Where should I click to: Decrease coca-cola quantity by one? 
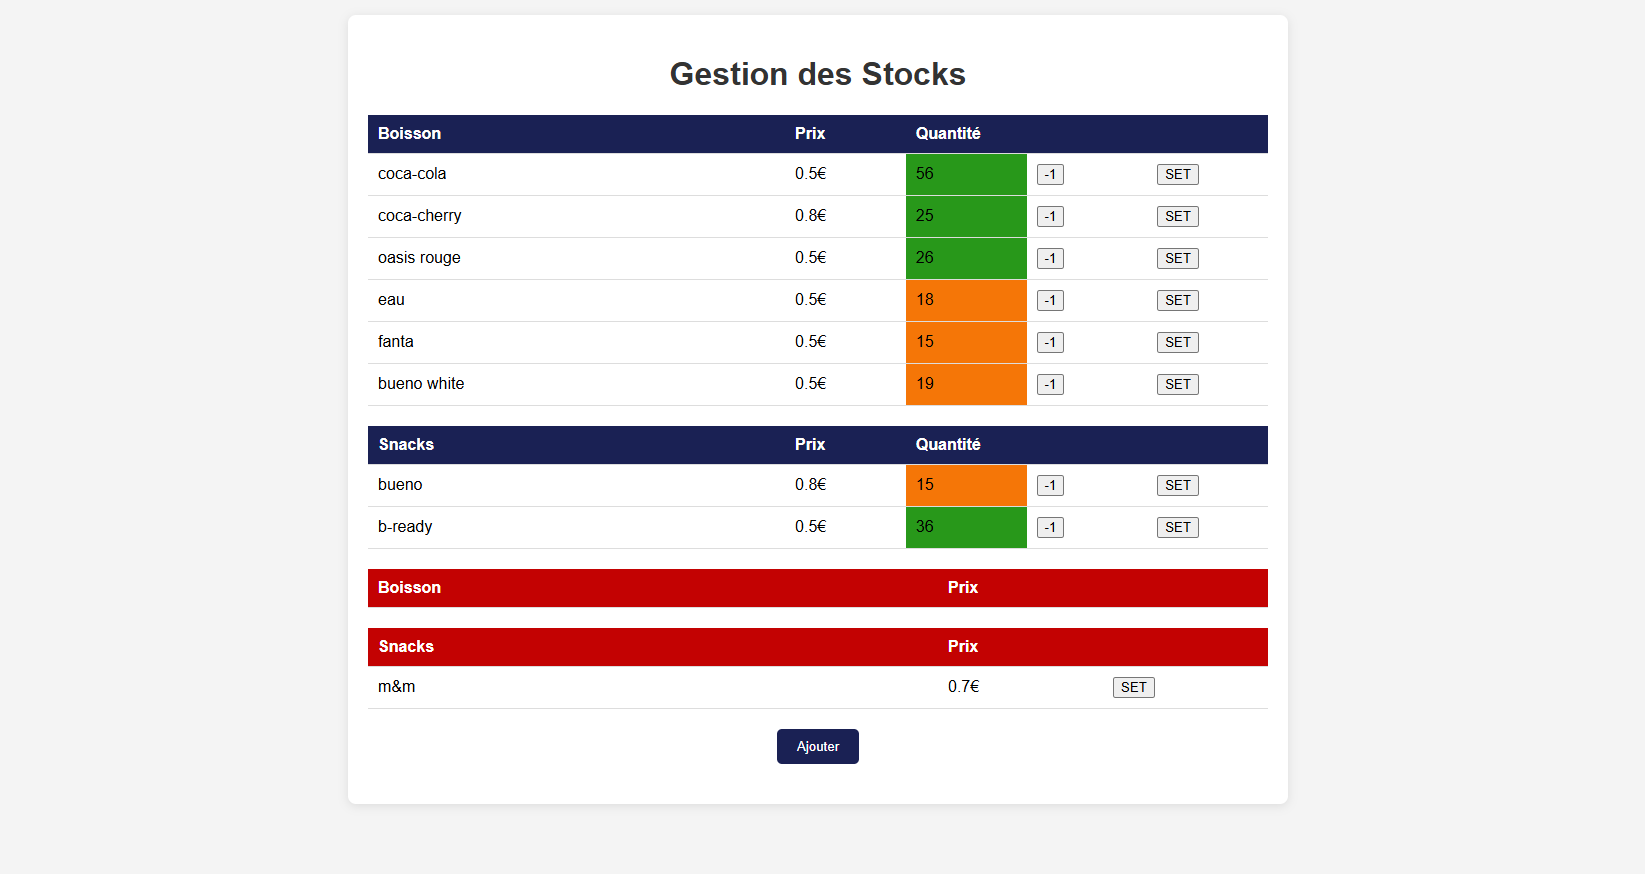(1050, 175)
